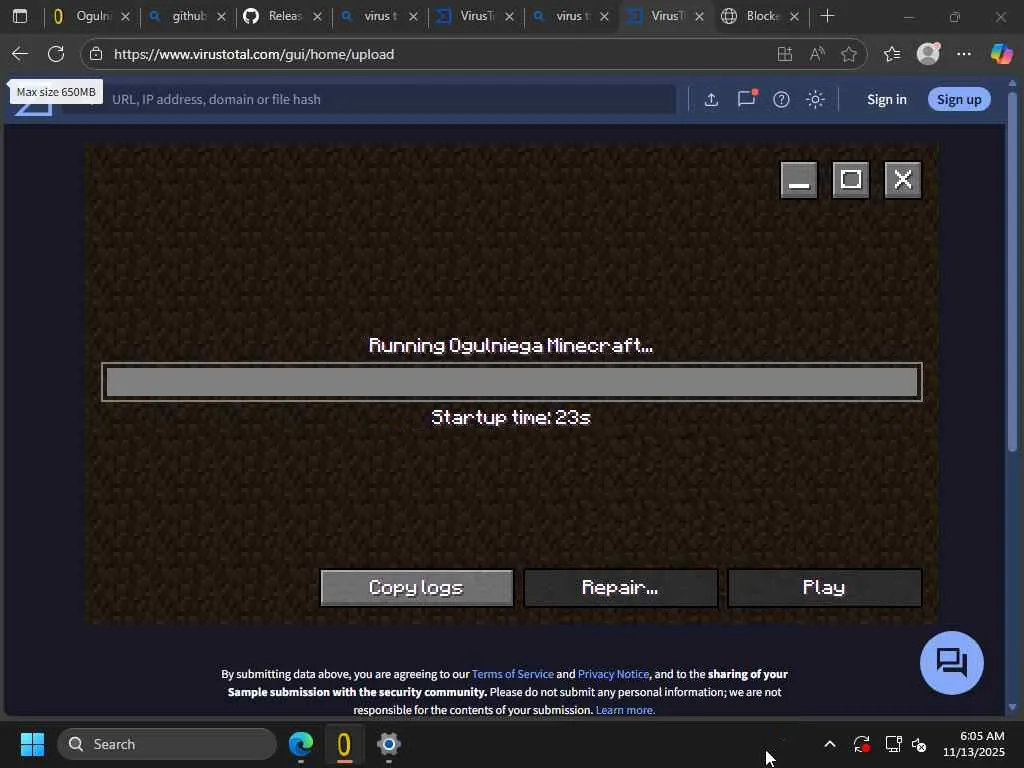The image size is (1024, 768).
Task: View site information lock icon
Action: pyautogui.click(x=96, y=54)
